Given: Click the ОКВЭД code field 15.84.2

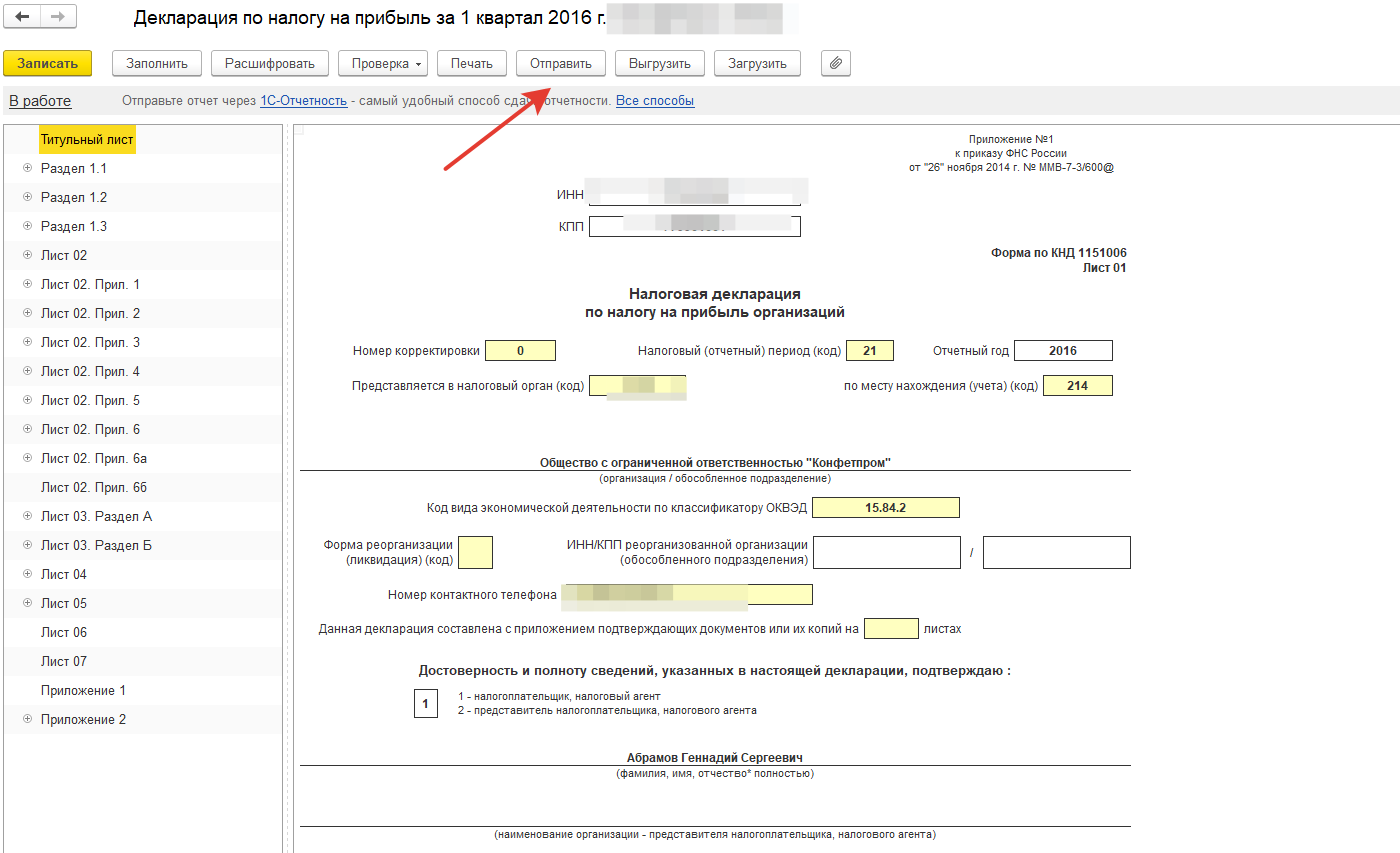Looking at the screenshot, I should tap(885, 508).
